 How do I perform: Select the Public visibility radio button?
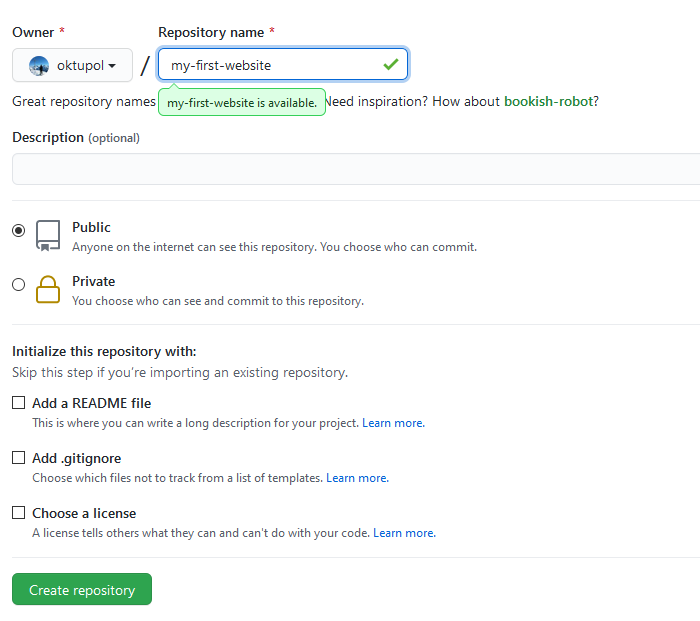(x=19, y=230)
